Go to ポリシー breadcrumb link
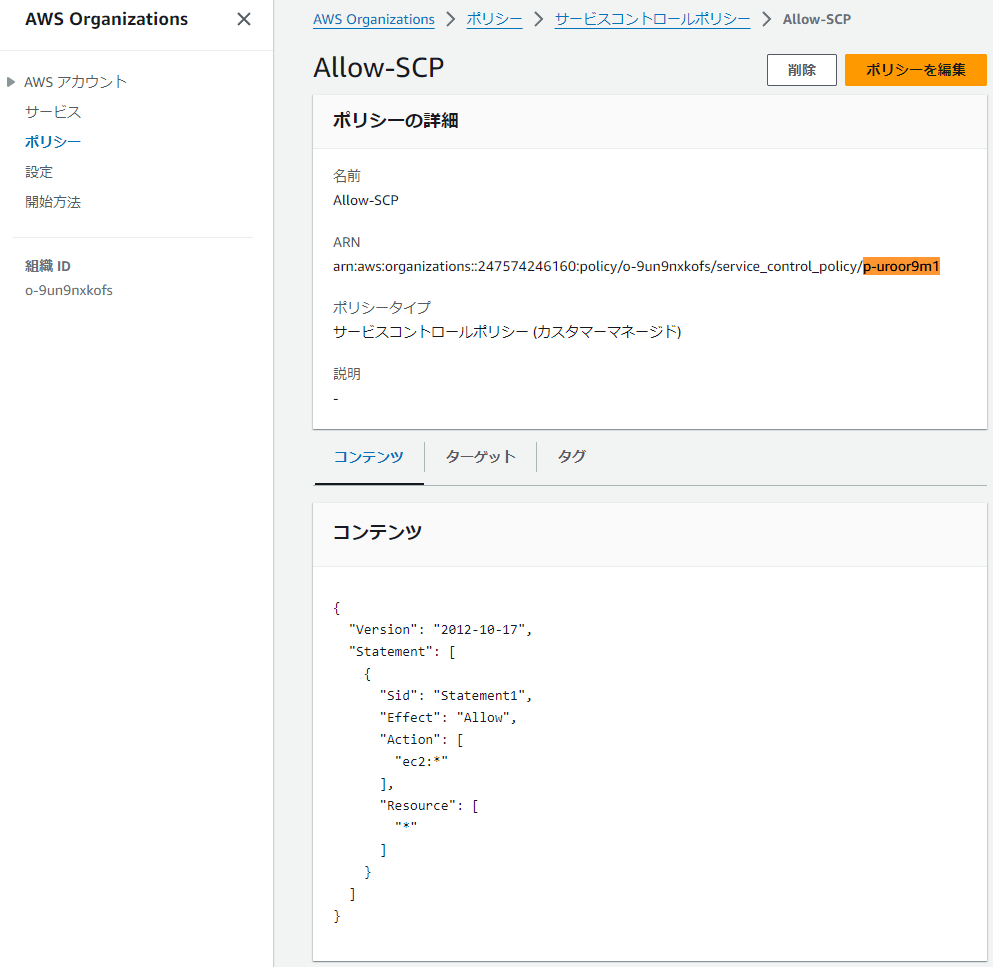The width and height of the screenshot is (993, 967). click(494, 20)
